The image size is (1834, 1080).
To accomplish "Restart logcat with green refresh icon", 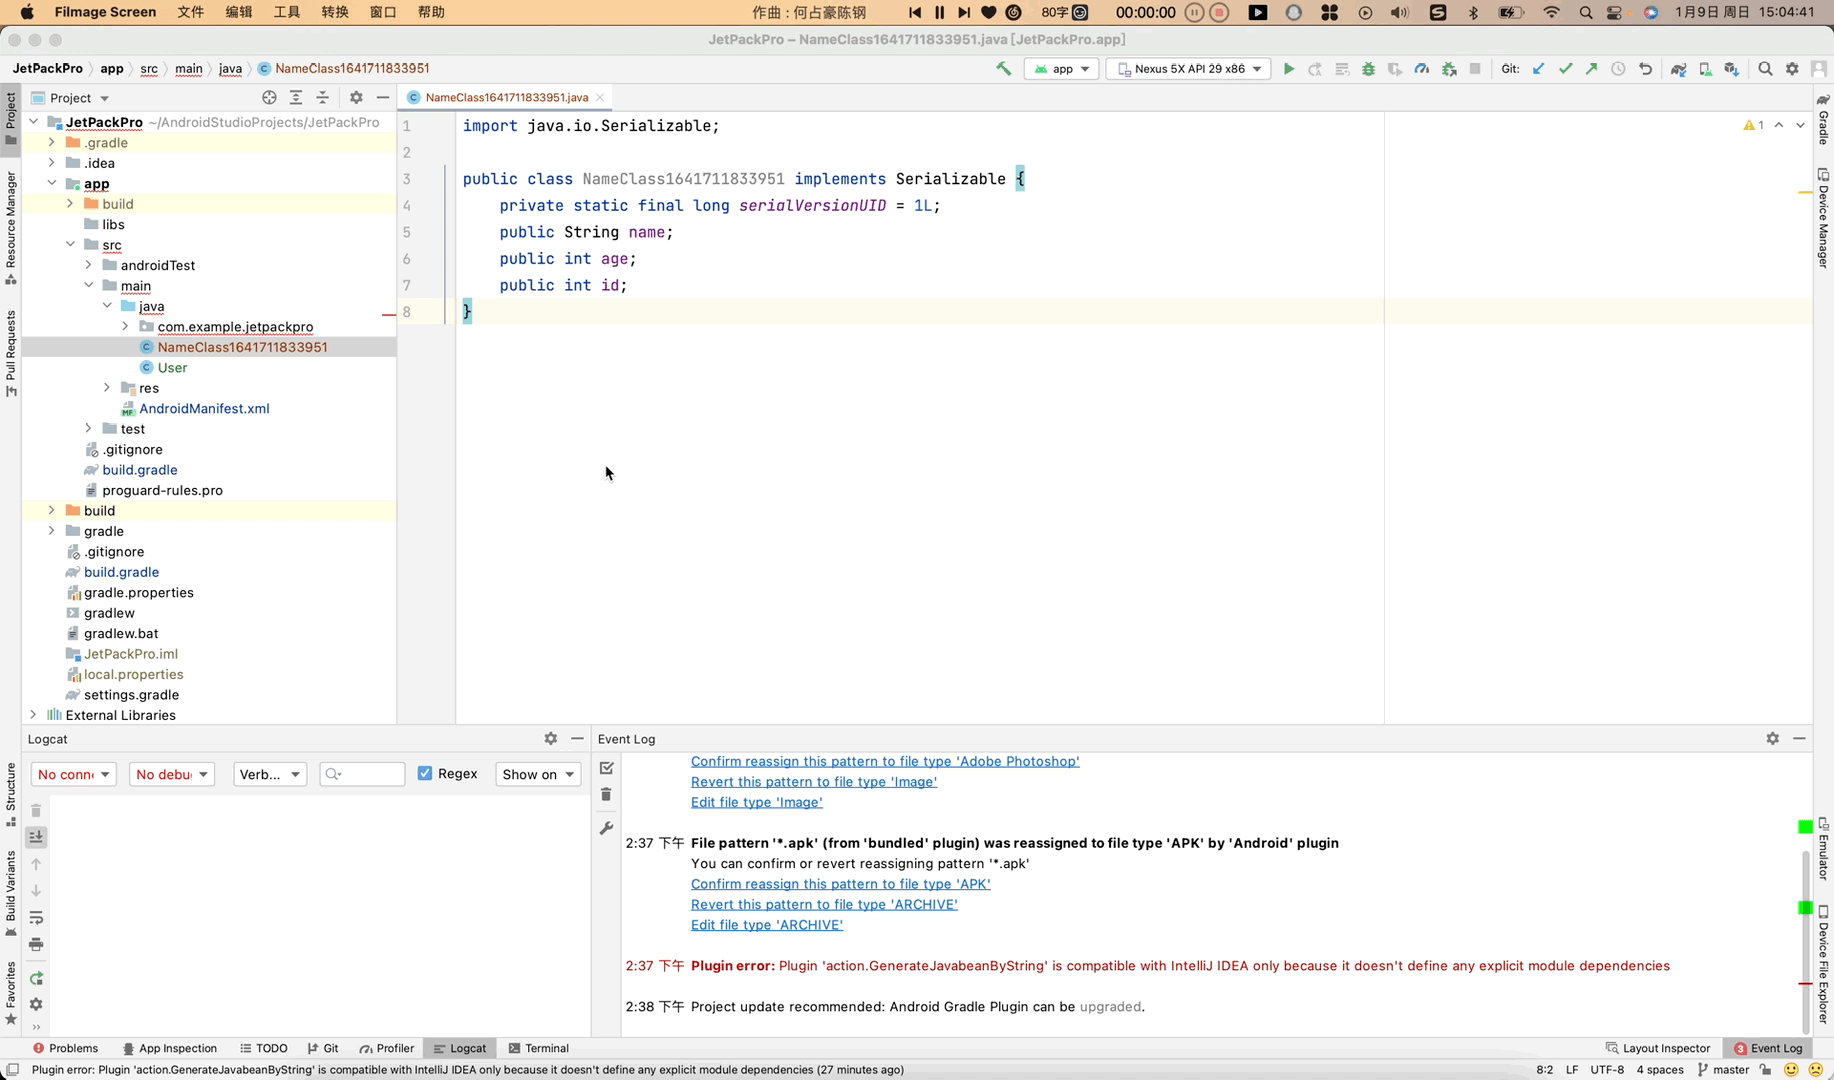I will (36, 978).
